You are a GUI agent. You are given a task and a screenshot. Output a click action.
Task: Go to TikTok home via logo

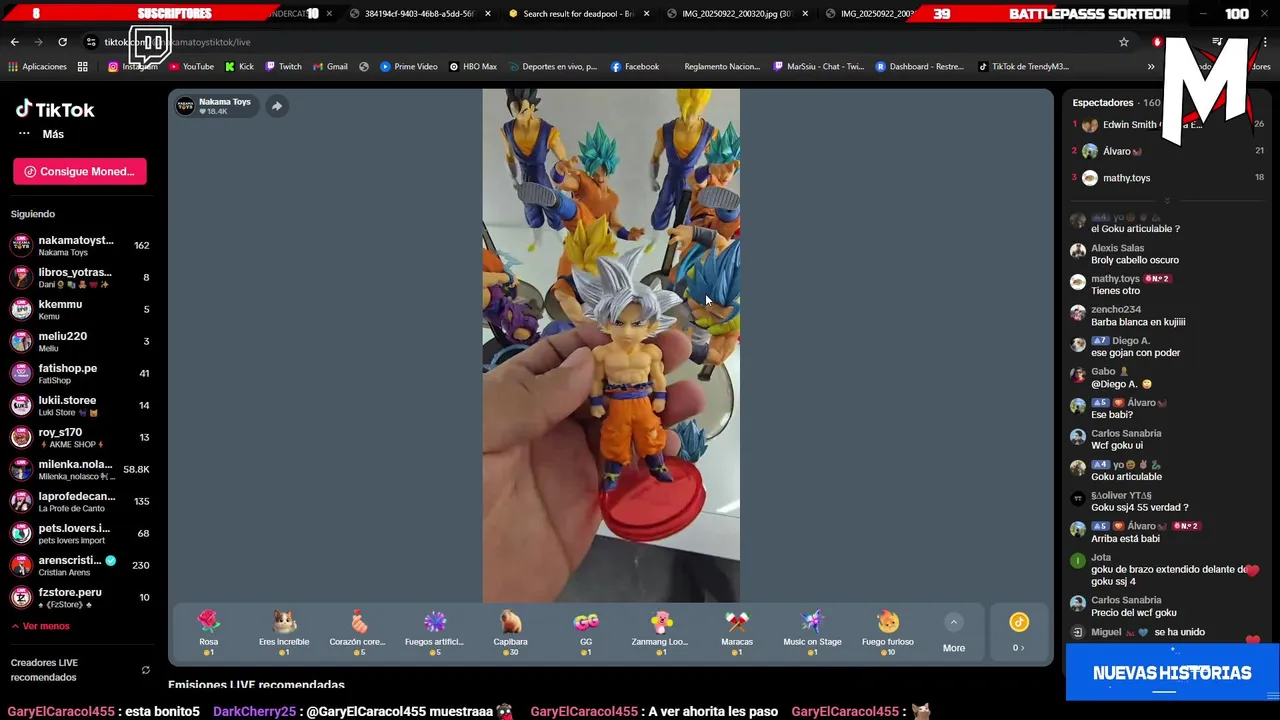[x=55, y=110]
